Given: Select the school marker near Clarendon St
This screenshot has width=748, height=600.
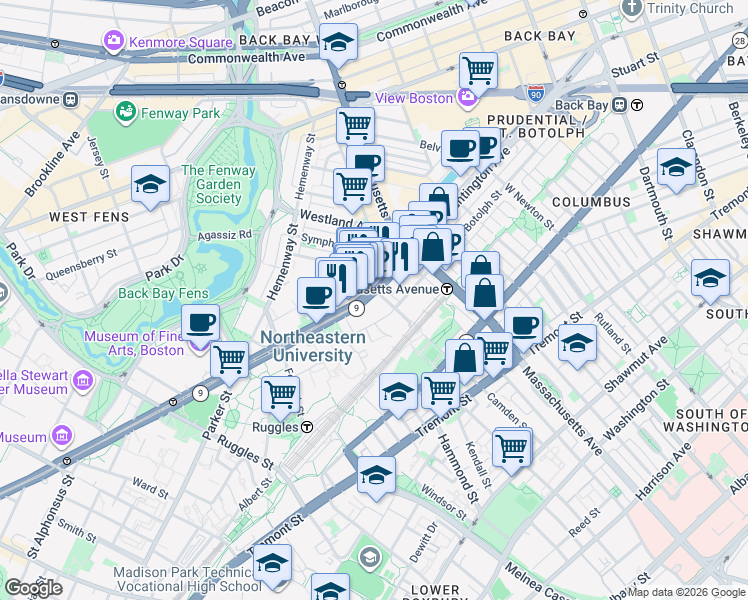Looking at the screenshot, I should tap(676, 168).
